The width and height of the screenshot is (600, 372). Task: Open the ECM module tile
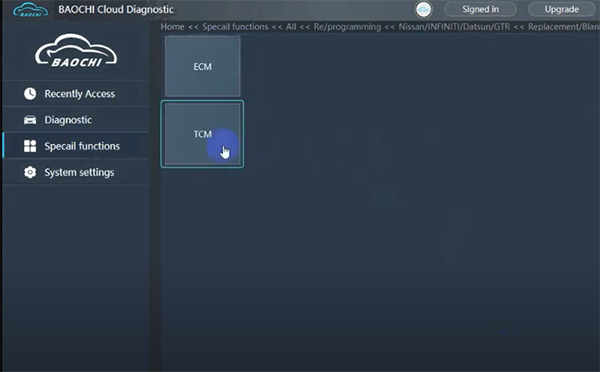(x=202, y=66)
